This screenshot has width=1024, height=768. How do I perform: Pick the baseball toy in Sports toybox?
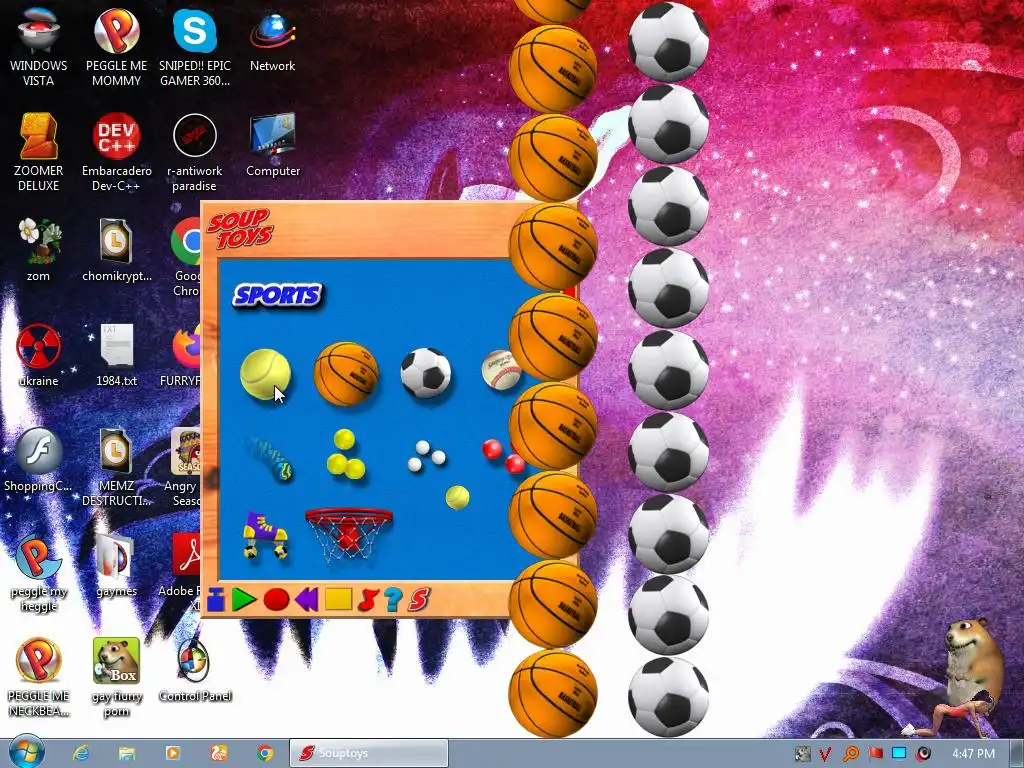pyautogui.click(x=500, y=370)
